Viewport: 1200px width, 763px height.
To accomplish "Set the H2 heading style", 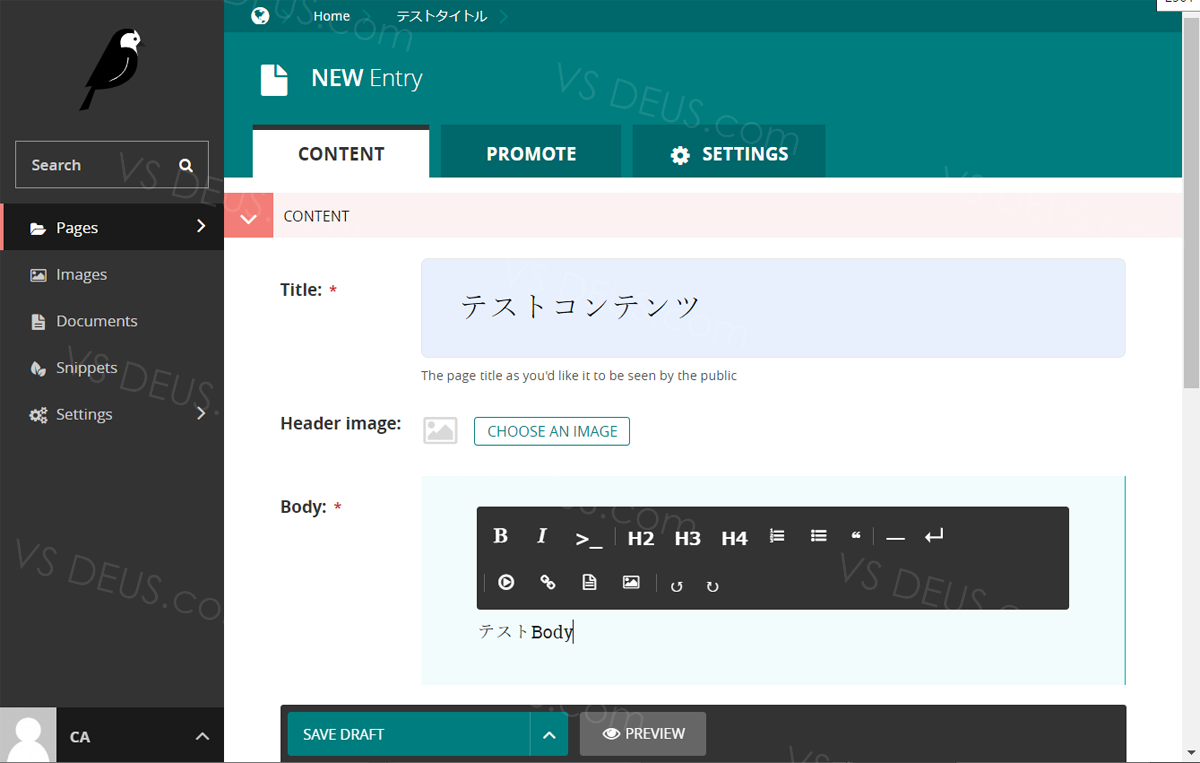I will (641, 538).
